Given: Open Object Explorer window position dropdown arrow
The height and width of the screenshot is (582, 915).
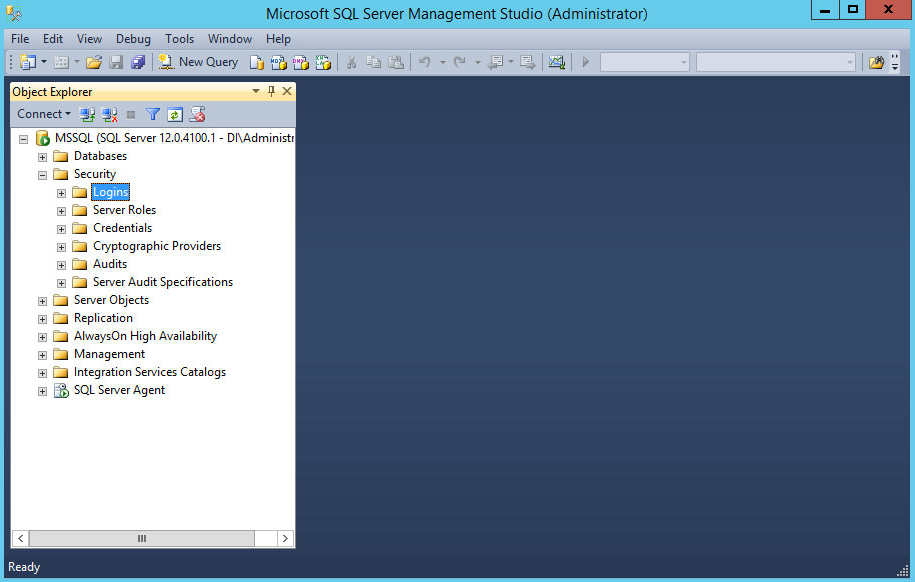Looking at the screenshot, I should [256, 91].
